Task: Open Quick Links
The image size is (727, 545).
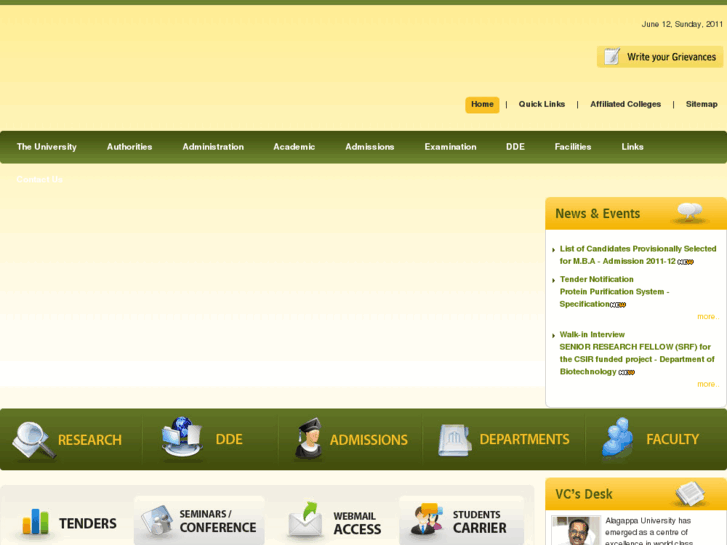Action: click(542, 104)
